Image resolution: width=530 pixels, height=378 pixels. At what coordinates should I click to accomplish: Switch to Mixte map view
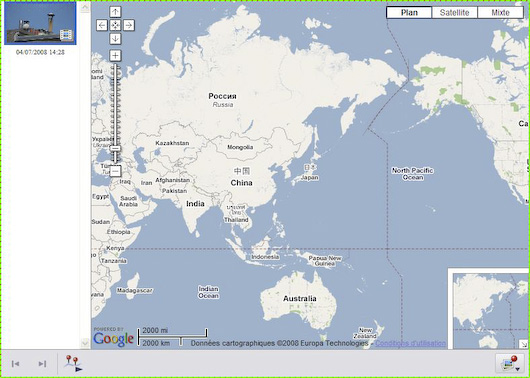pos(500,13)
